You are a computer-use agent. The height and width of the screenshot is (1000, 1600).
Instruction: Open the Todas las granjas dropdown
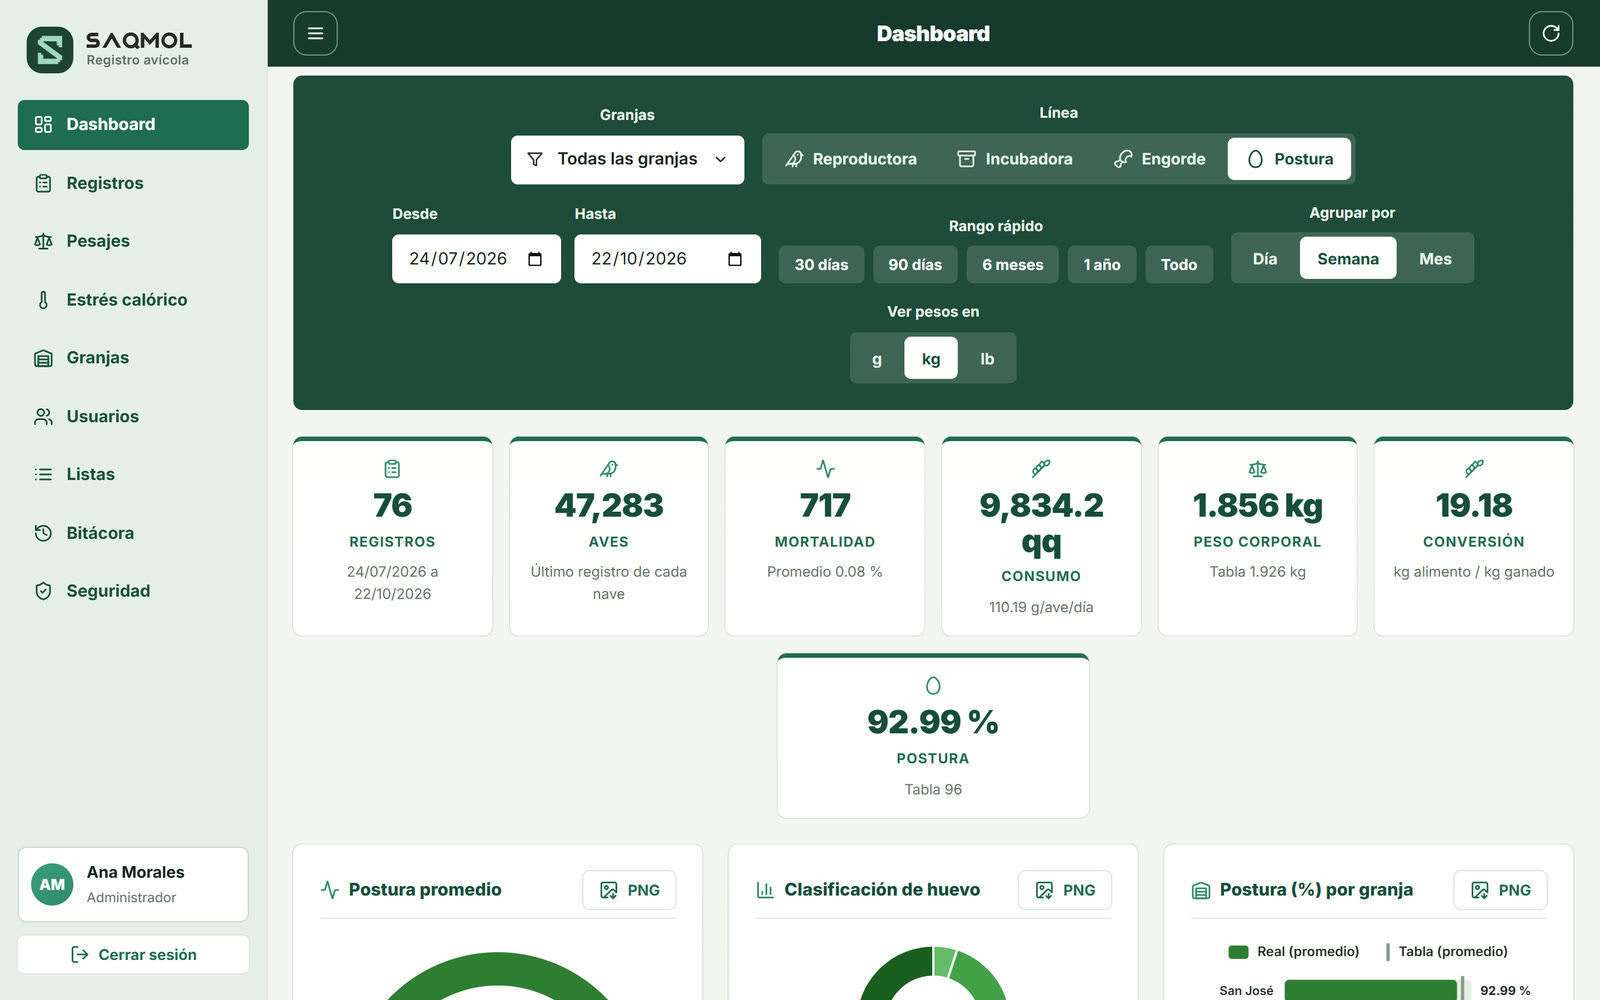(627, 160)
